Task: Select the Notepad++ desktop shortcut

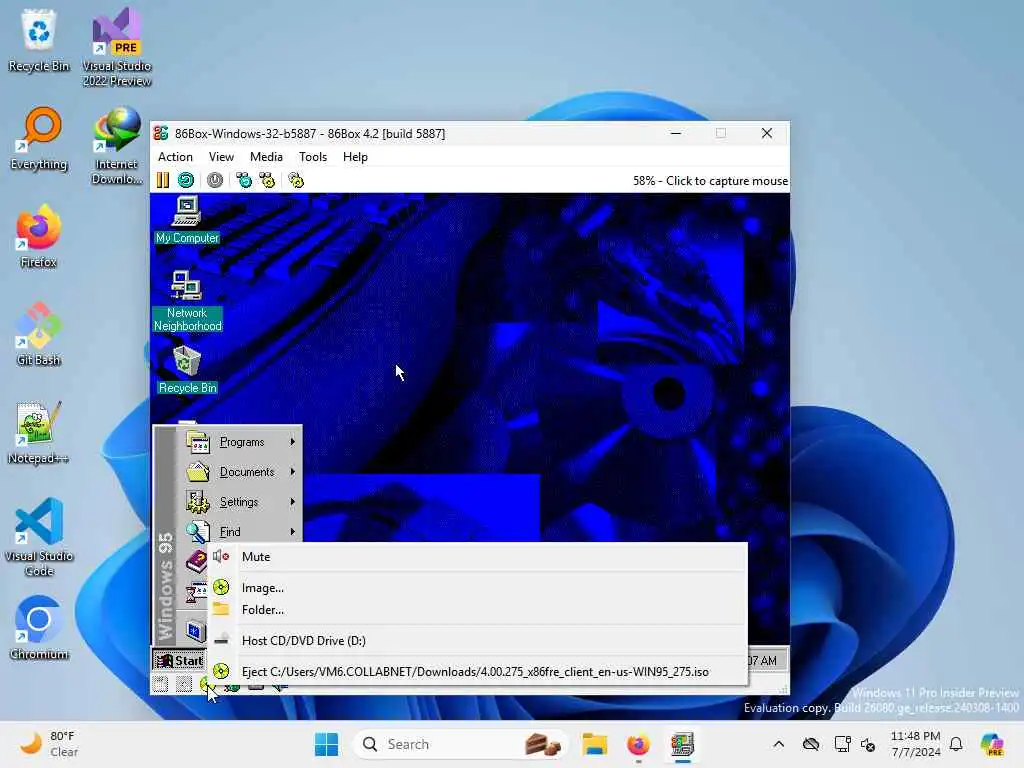Action: (39, 432)
